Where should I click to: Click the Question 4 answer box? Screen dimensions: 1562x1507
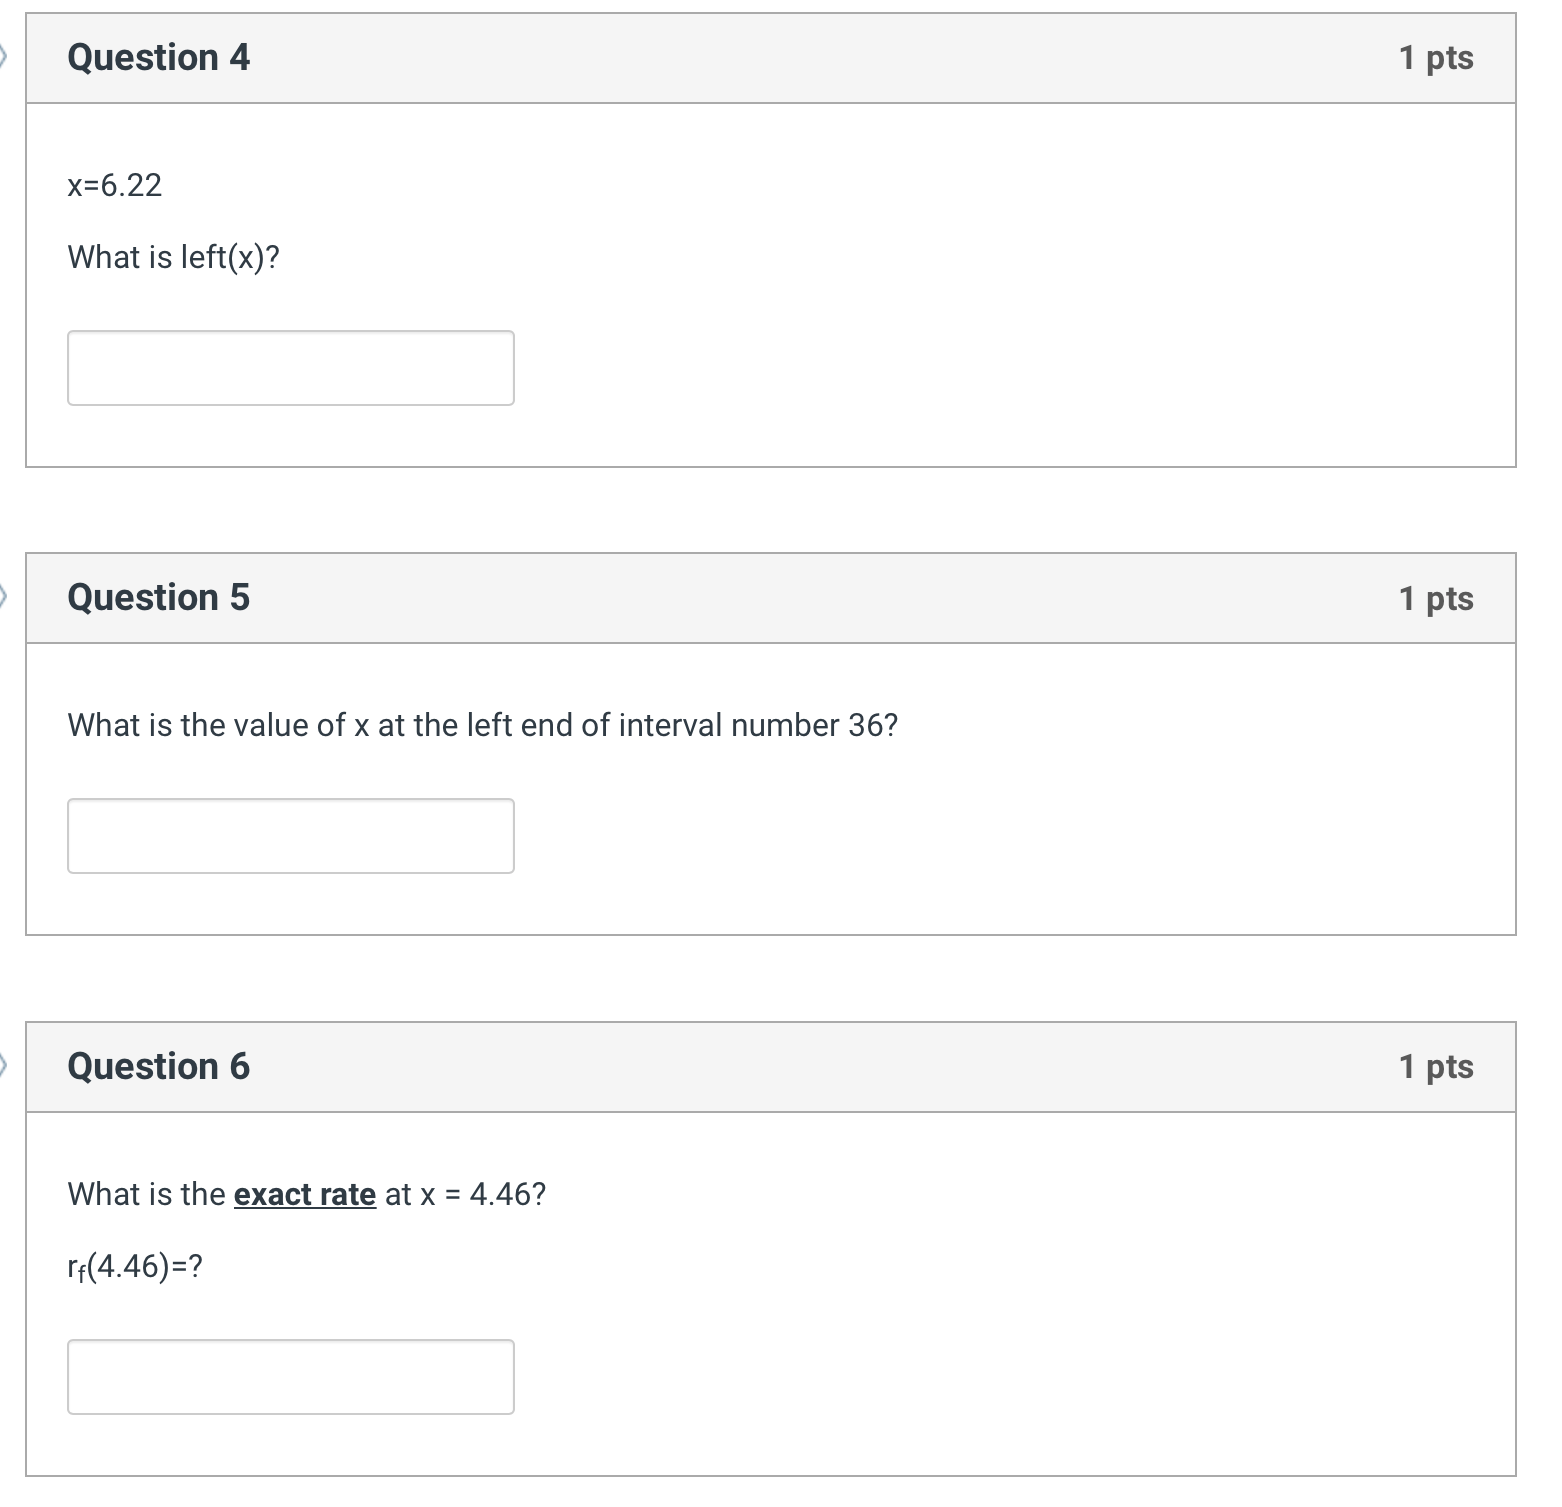pyautogui.click(x=290, y=368)
